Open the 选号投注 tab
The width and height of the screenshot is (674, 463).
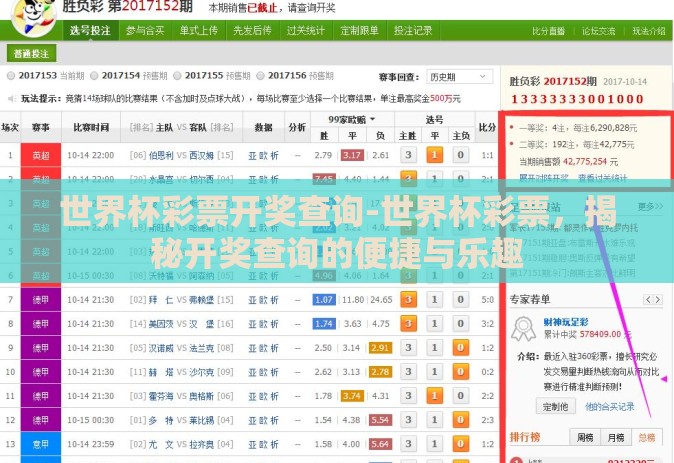coord(90,31)
